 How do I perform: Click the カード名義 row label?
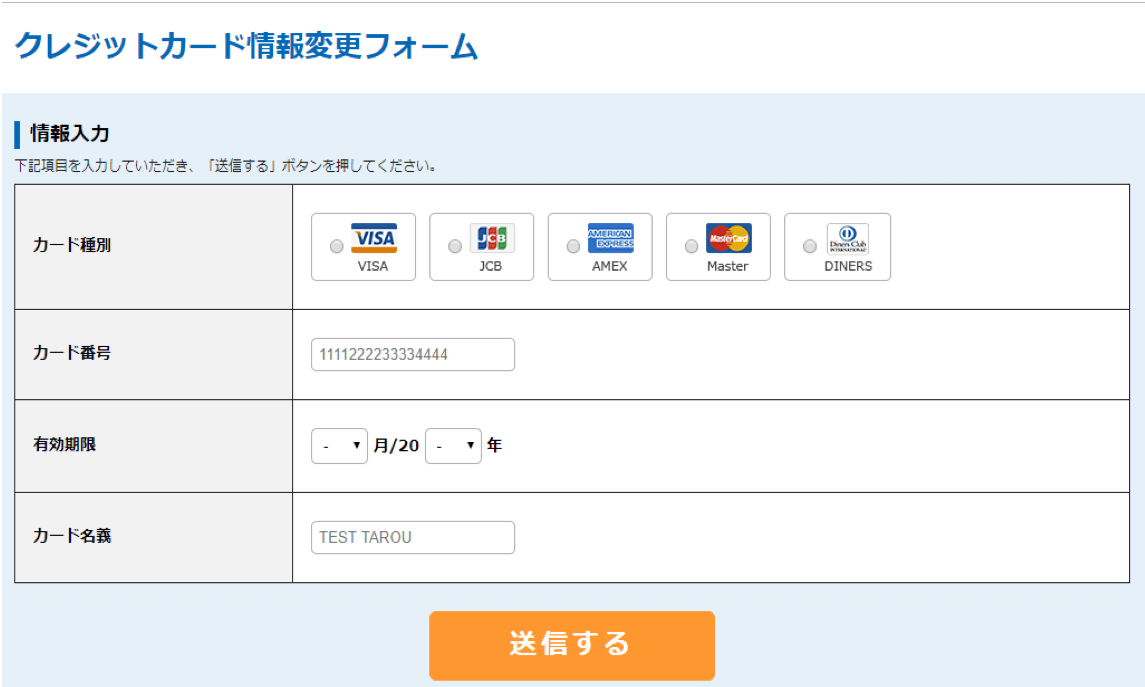coord(72,536)
